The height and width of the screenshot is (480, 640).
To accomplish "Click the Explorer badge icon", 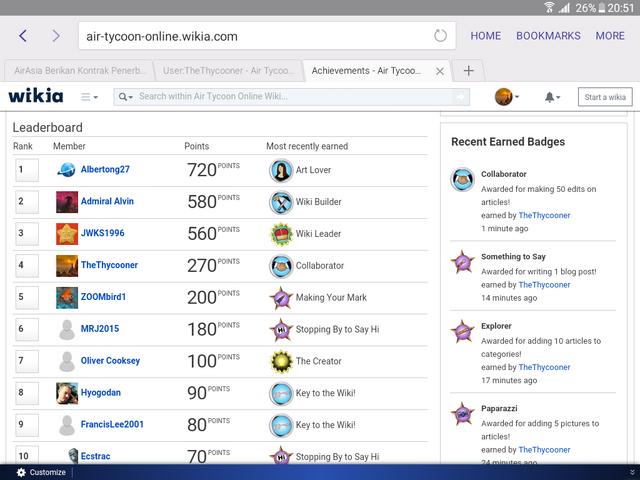I will tap(462, 331).
